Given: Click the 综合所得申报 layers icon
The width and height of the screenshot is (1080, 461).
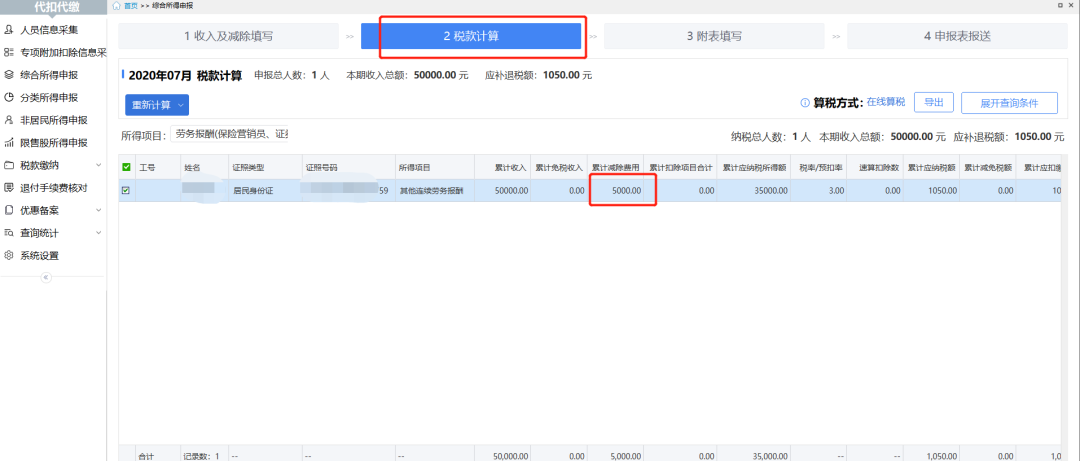Looking at the screenshot, I should [9, 74].
